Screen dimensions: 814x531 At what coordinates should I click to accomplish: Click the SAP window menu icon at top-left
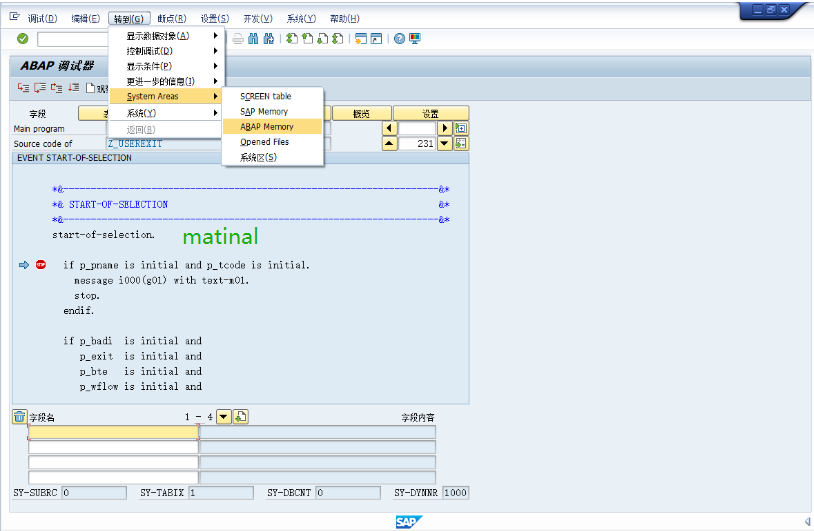(x=15, y=17)
